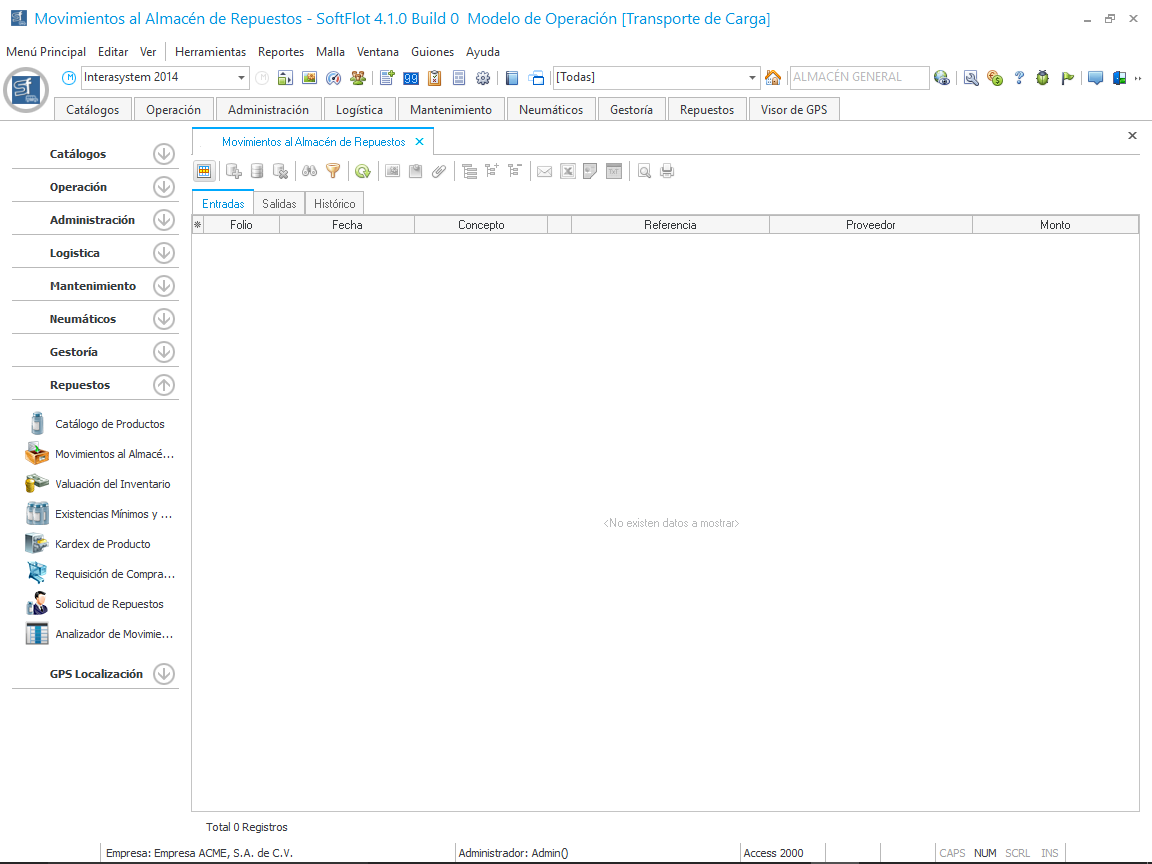The image size is (1152, 864).
Task: Open the Interasystem 2014 dropdown
Action: pyautogui.click(x=242, y=78)
